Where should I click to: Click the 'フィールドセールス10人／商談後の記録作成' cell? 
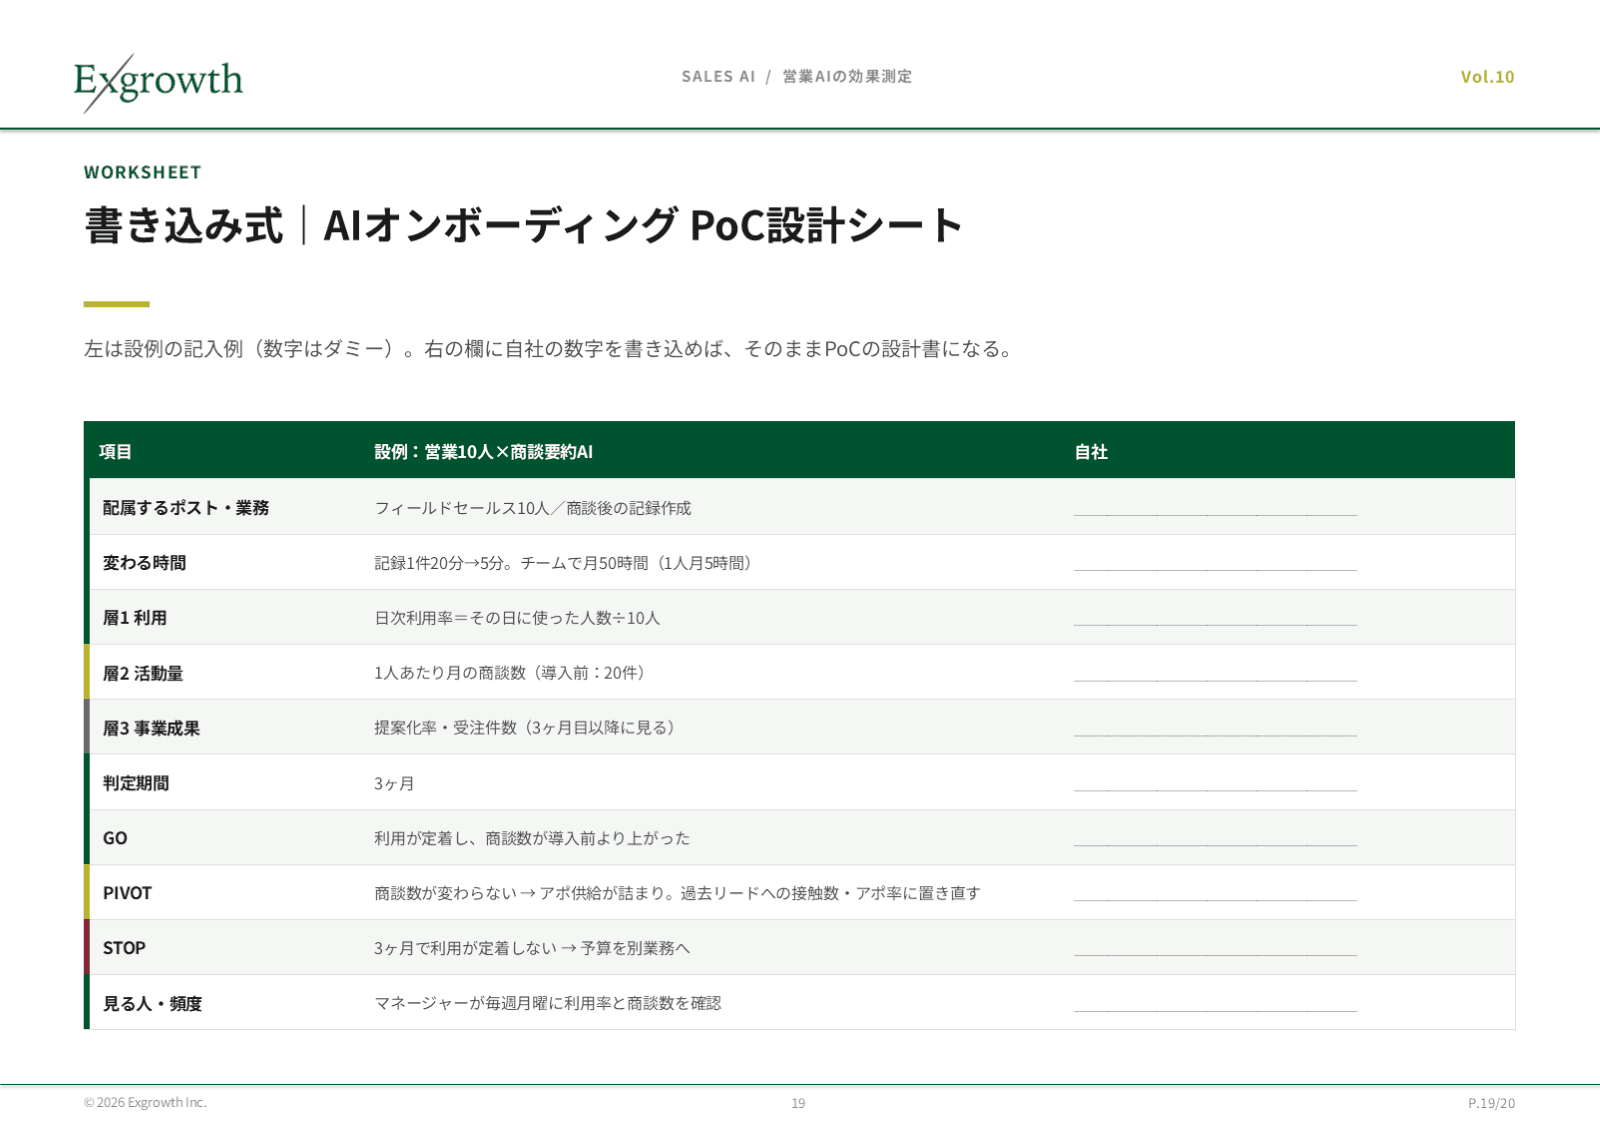pos(533,508)
